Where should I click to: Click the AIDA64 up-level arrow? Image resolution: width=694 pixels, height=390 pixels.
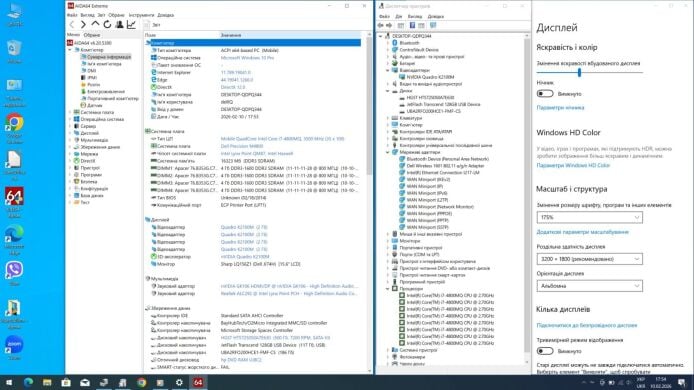(95, 24)
